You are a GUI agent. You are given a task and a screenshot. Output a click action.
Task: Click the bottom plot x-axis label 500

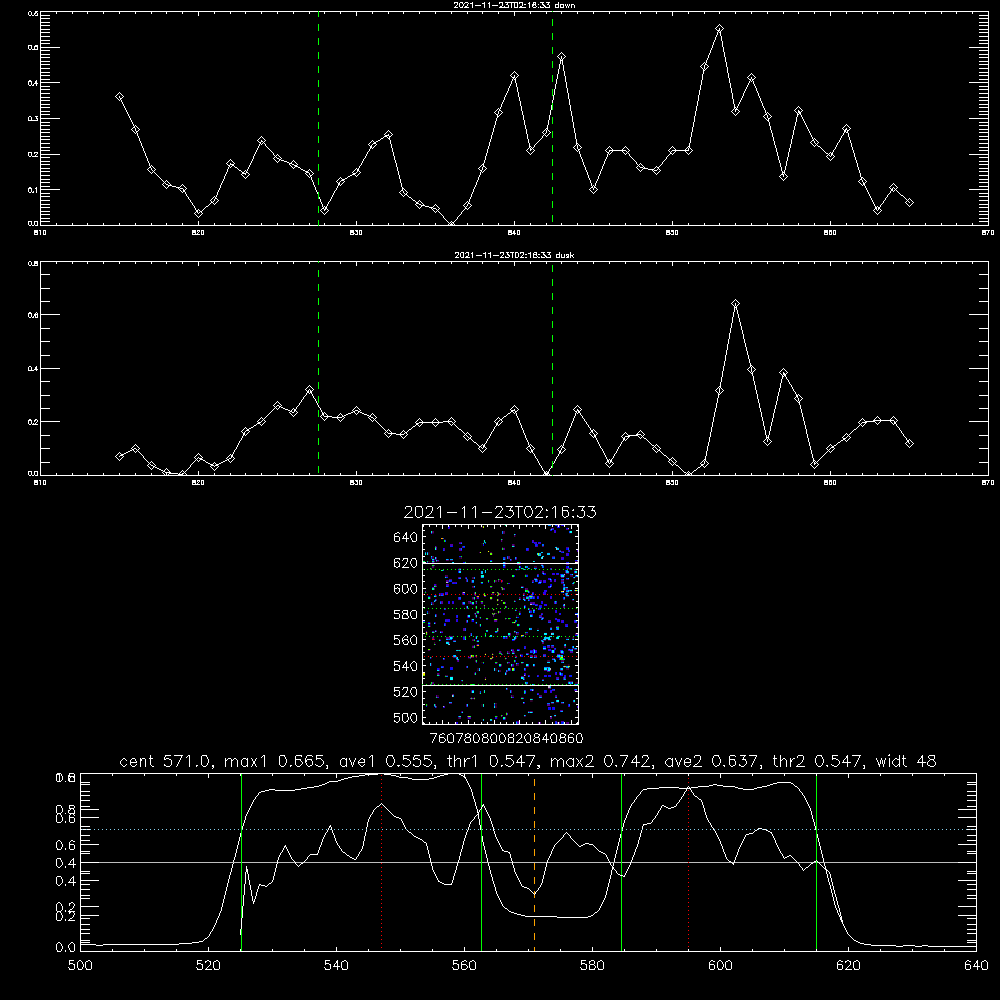[80, 966]
